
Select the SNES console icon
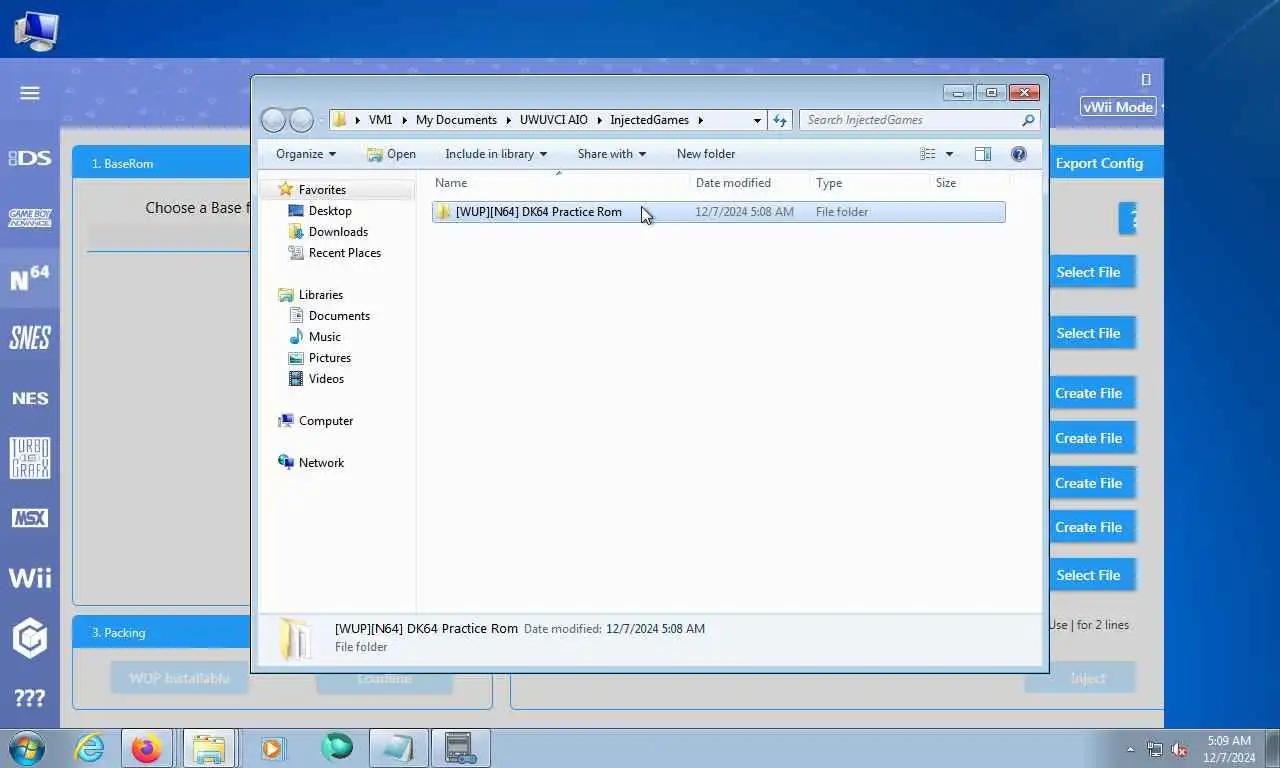coord(30,338)
